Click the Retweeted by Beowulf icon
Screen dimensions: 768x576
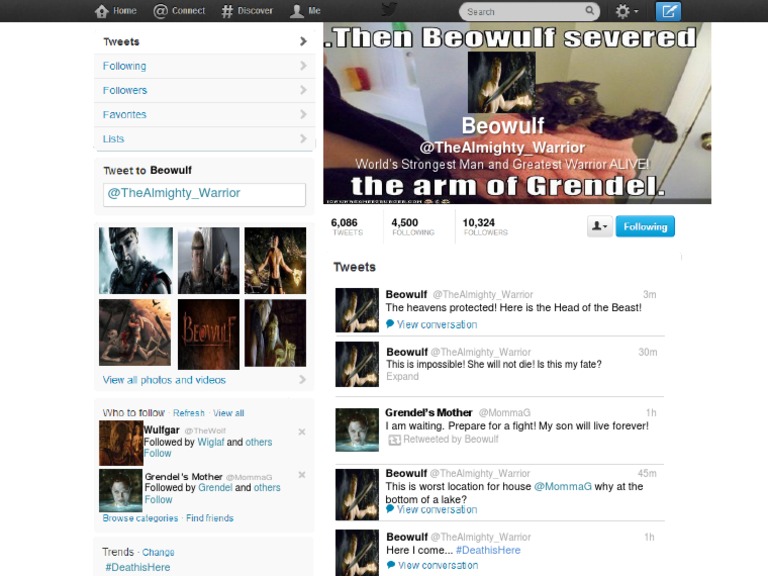pyautogui.click(x=394, y=440)
